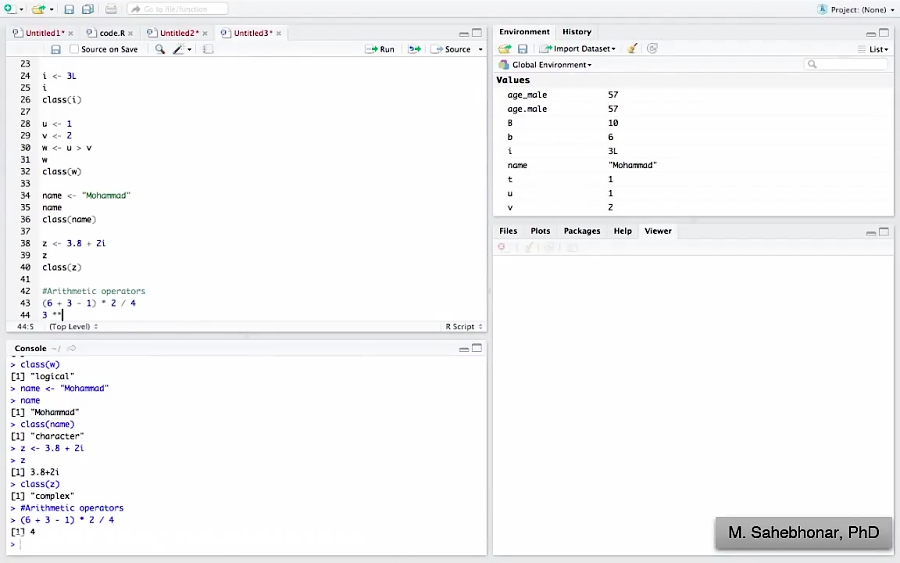Minimize the source editor pane

pos(464,34)
